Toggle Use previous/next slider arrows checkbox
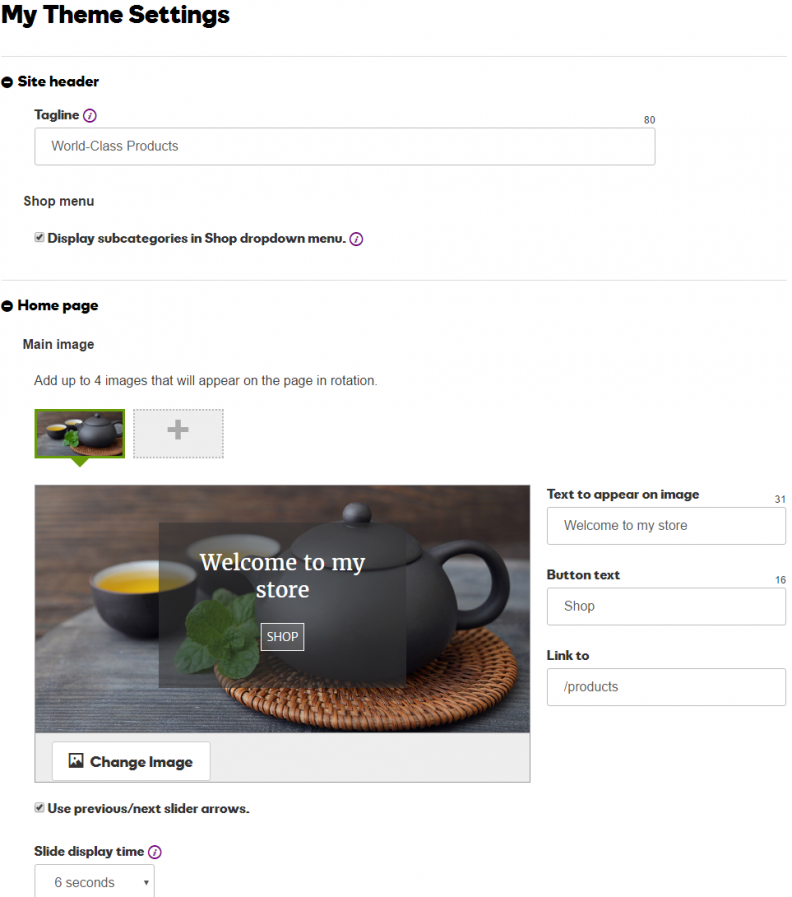 tap(39, 808)
